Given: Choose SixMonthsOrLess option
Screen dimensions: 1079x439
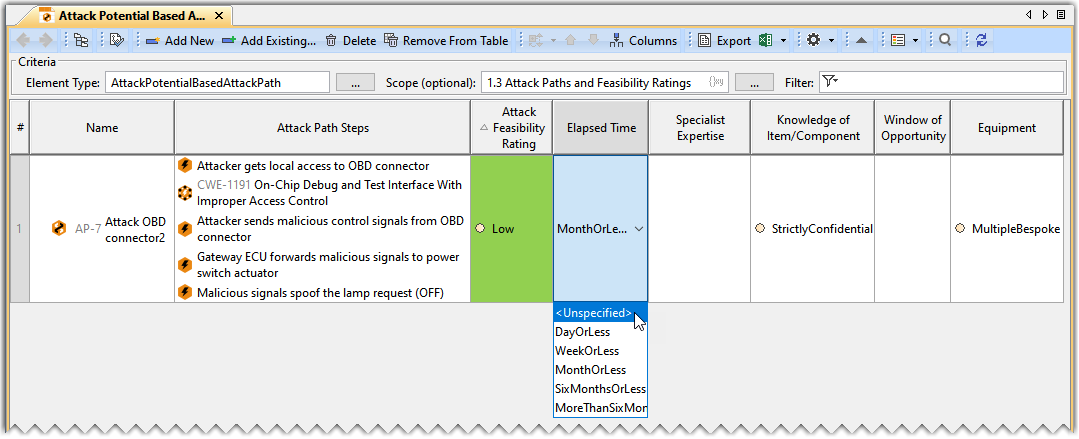Looking at the screenshot, I should point(600,389).
